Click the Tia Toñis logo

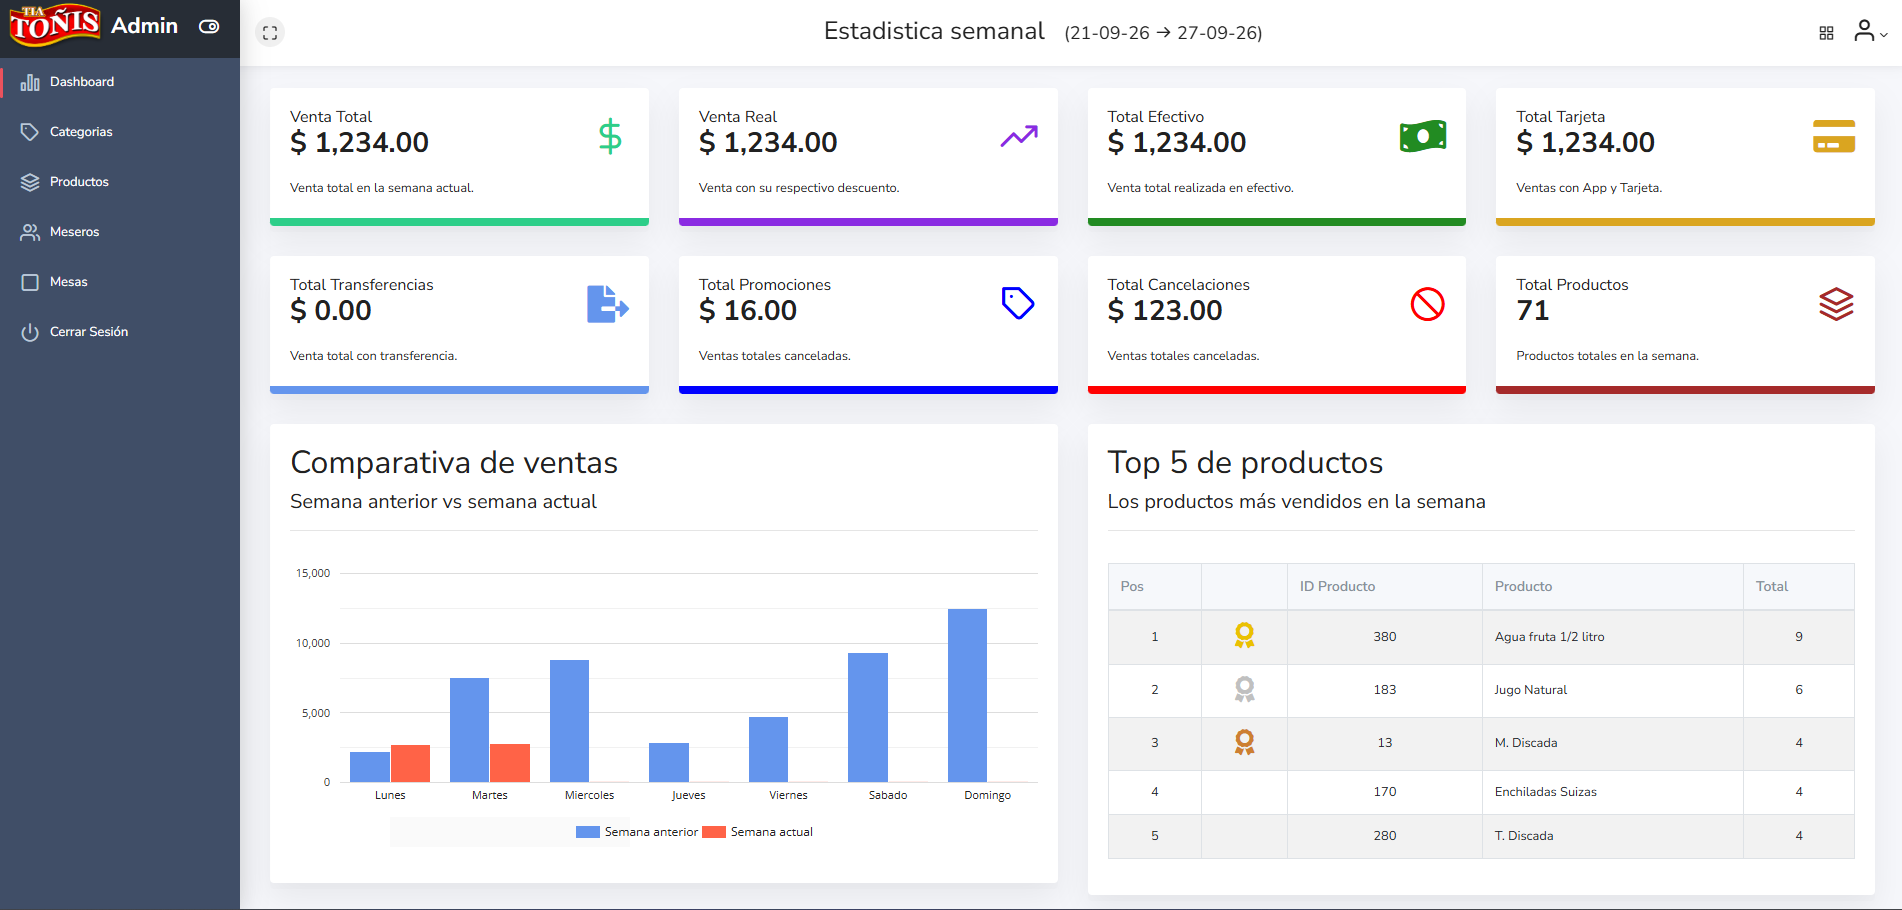click(54, 25)
